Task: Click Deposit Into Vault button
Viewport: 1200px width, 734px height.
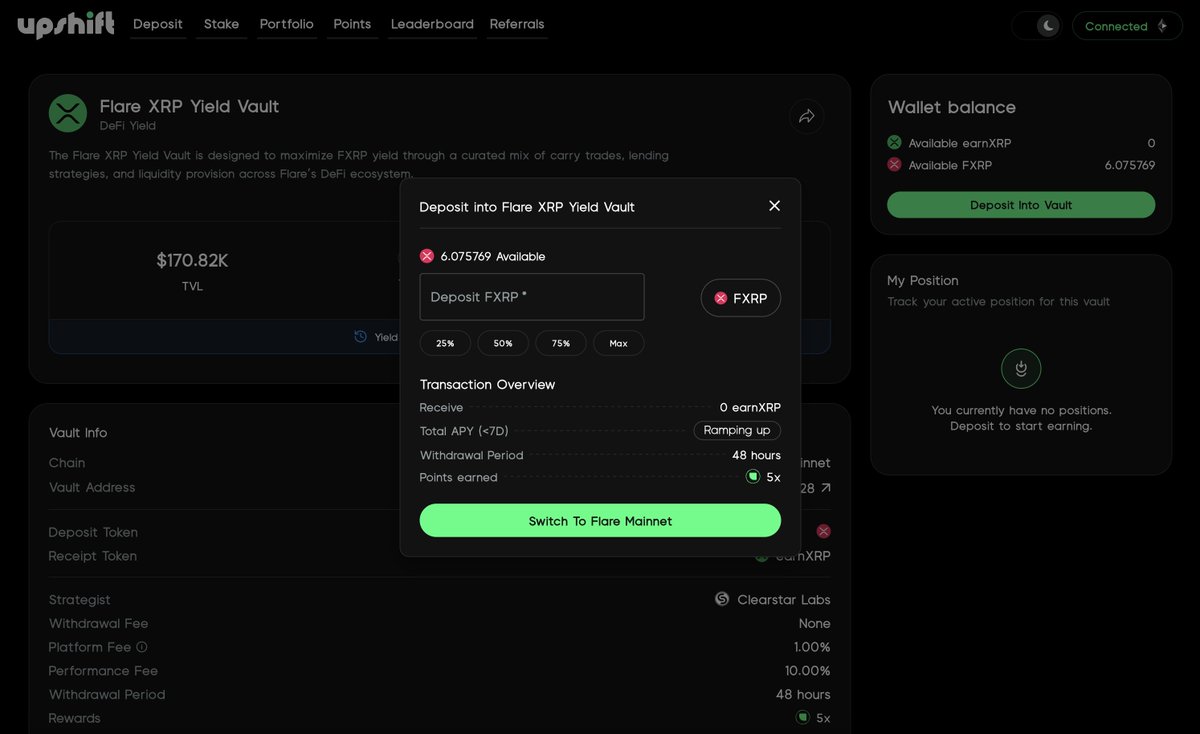Action: pyautogui.click(x=1021, y=205)
